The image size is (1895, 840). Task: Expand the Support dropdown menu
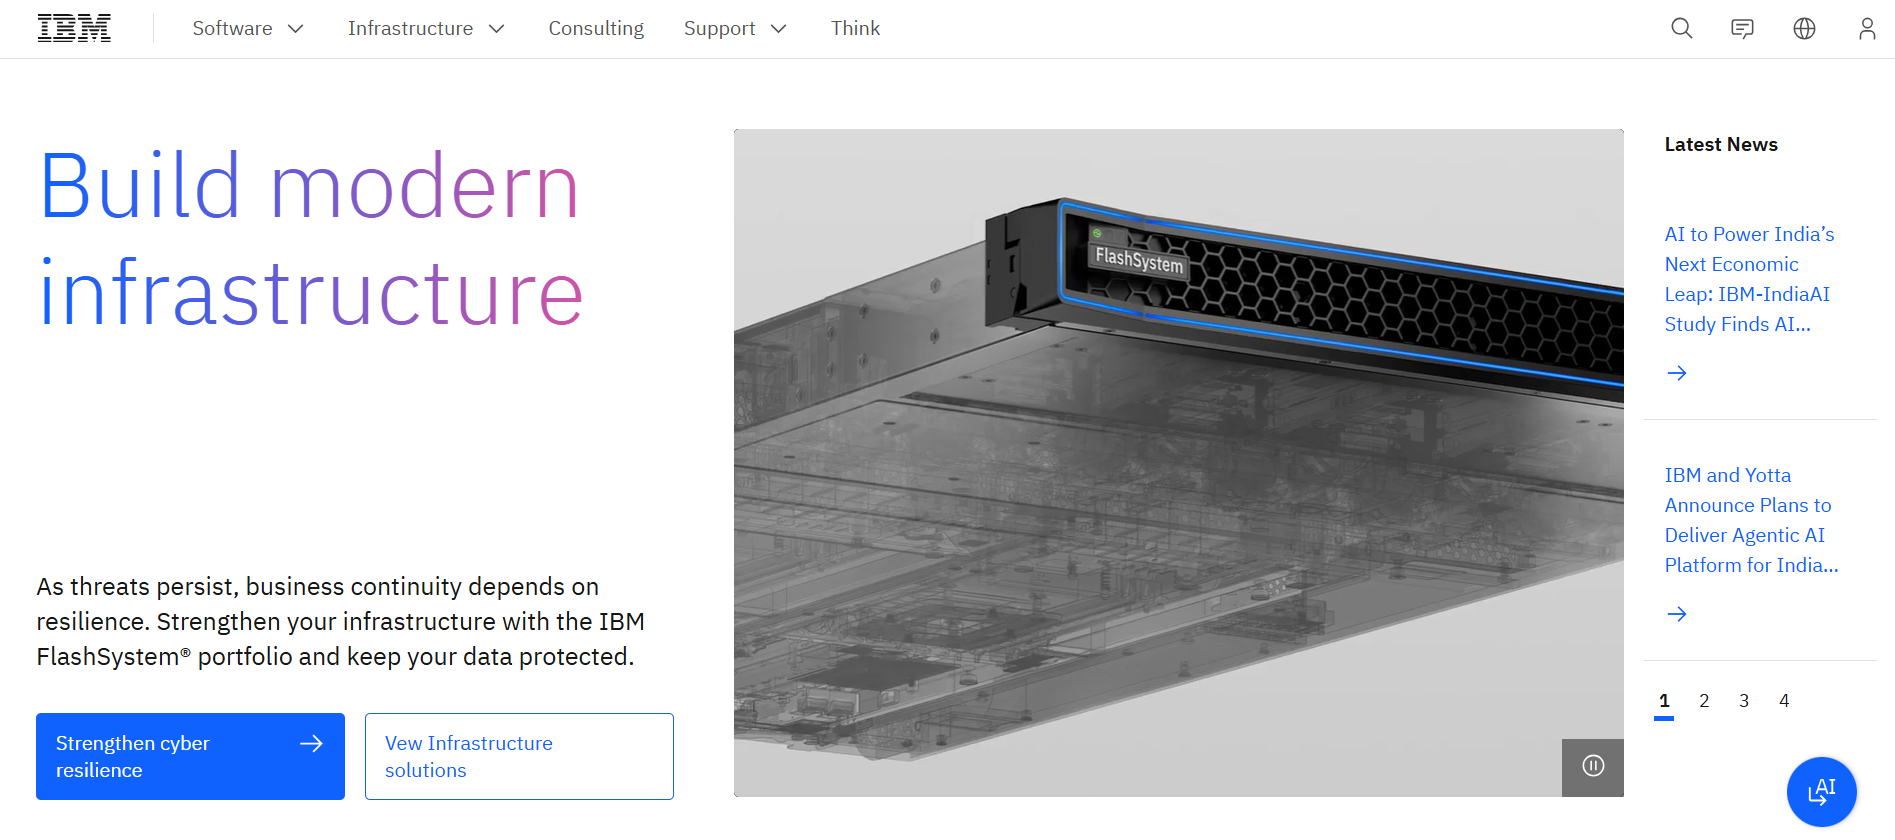click(x=735, y=29)
